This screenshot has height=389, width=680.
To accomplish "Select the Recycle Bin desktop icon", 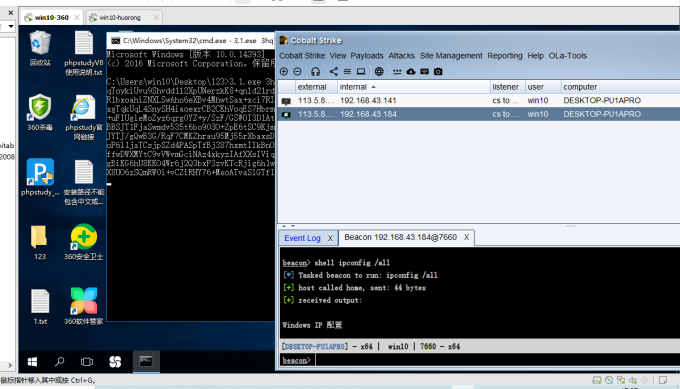I will tap(40, 48).
